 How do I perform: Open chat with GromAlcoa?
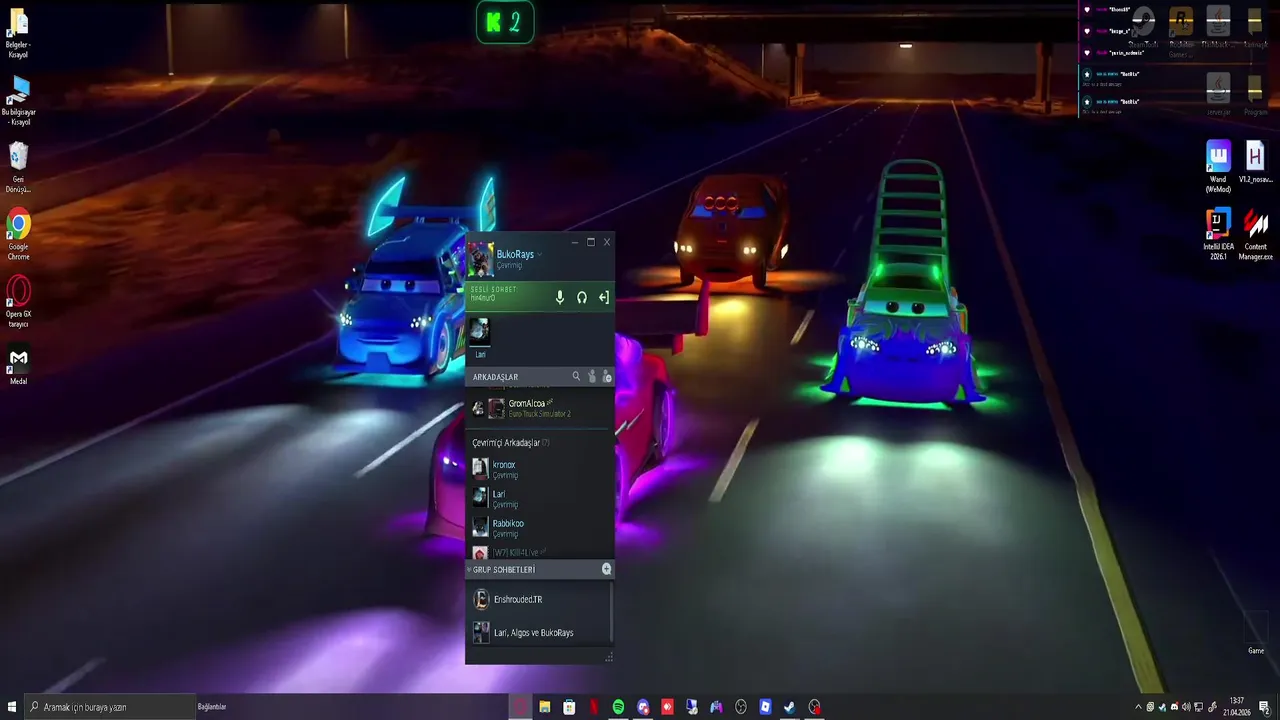[540, 408]
